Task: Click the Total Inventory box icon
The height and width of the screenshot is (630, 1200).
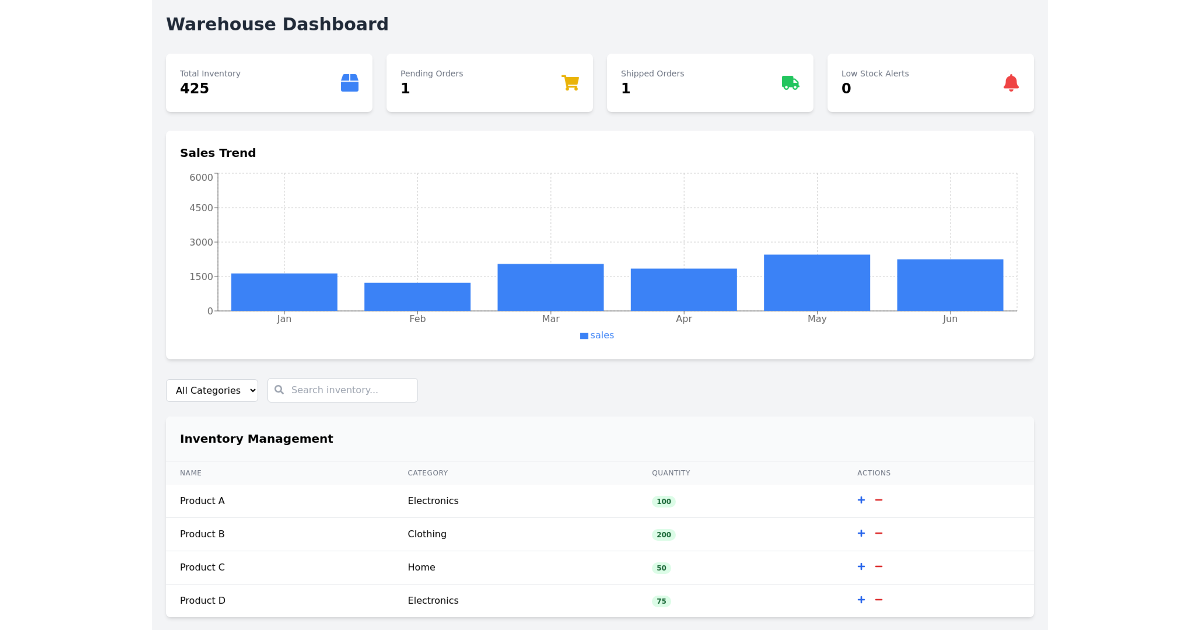Action: coord(349,83)
